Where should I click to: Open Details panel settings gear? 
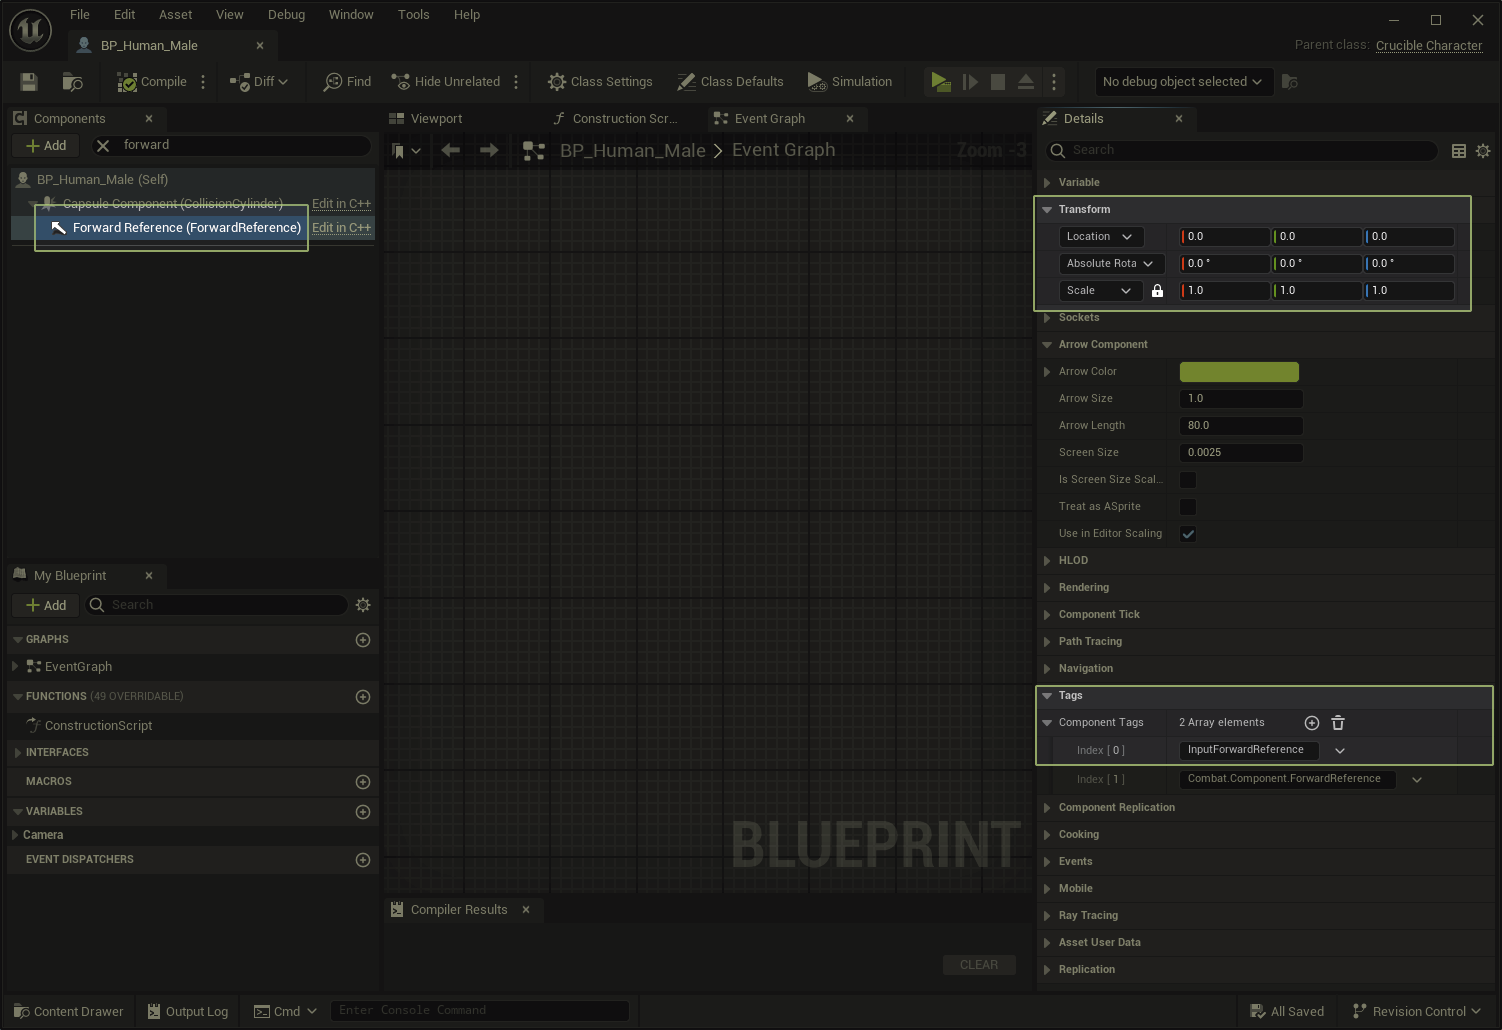[1483, 151]
